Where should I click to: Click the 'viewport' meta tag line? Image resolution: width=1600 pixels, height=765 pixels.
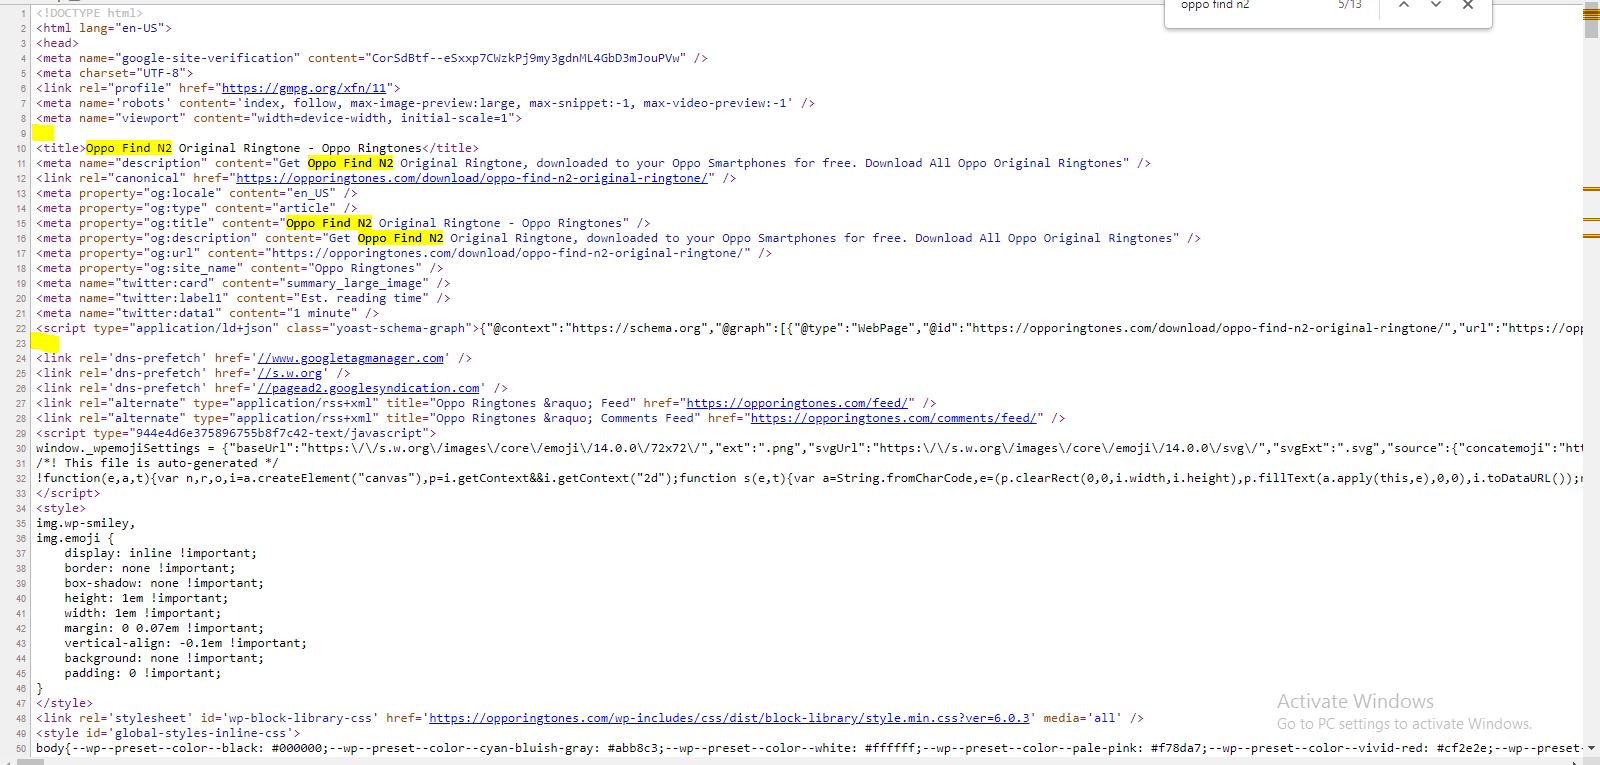279,118
